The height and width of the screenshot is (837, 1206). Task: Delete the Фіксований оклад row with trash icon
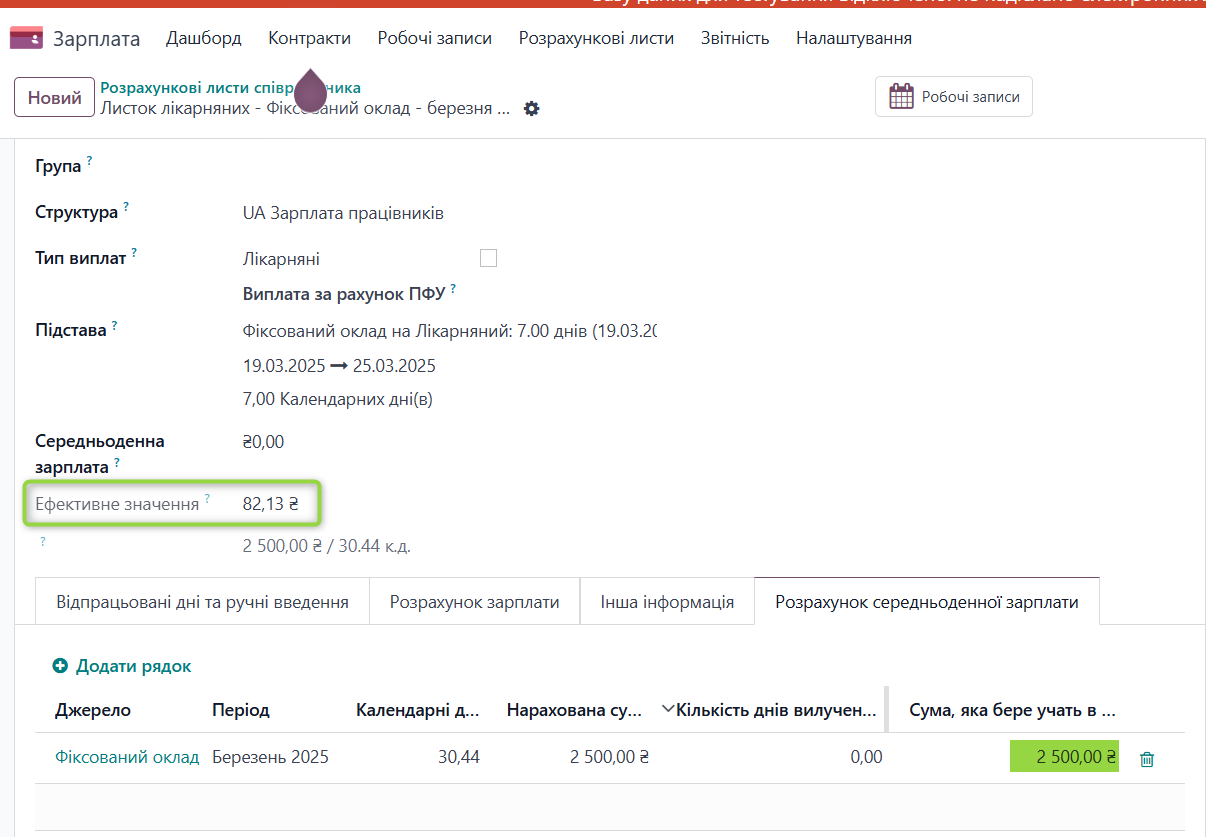point(1147,759)
